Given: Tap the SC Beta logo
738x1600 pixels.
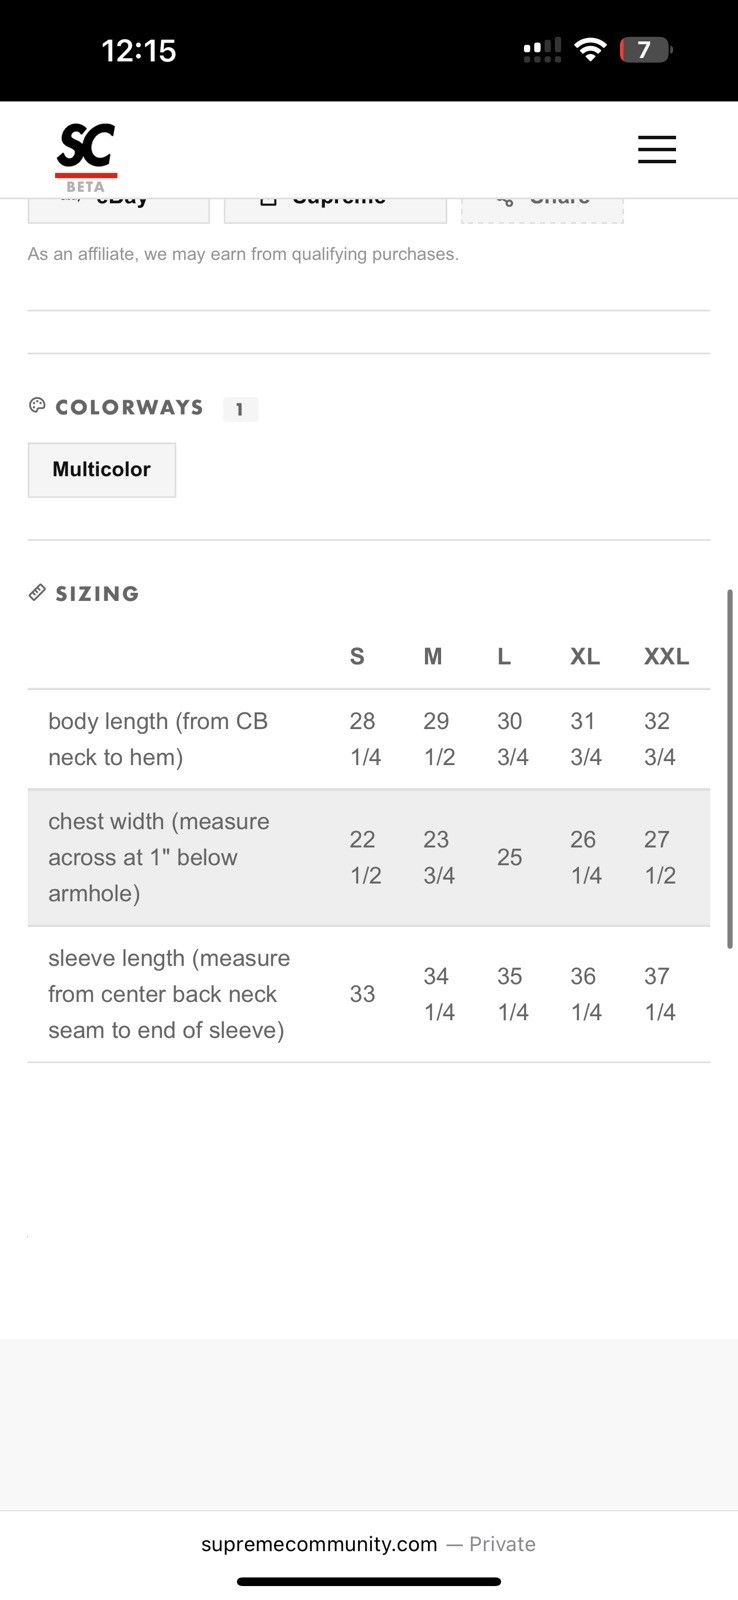Looking at the screenshot, I should (x=86, y=157).
